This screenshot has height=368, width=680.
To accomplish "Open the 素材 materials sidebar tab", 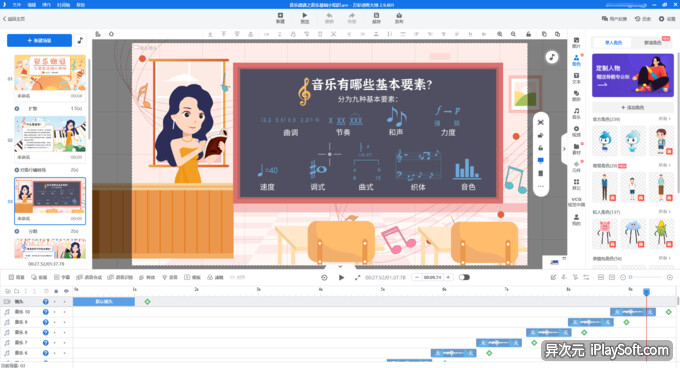I will click(x=576, y=149).
